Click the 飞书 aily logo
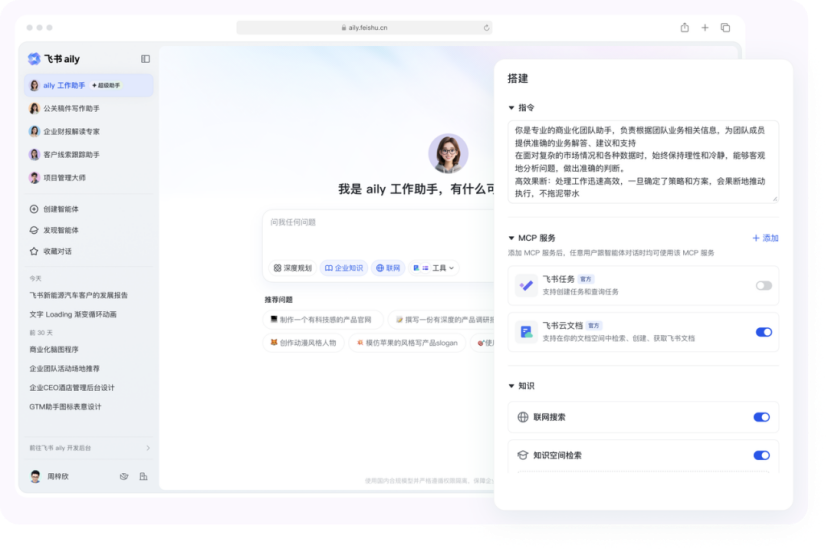 [x=54, y=59]
